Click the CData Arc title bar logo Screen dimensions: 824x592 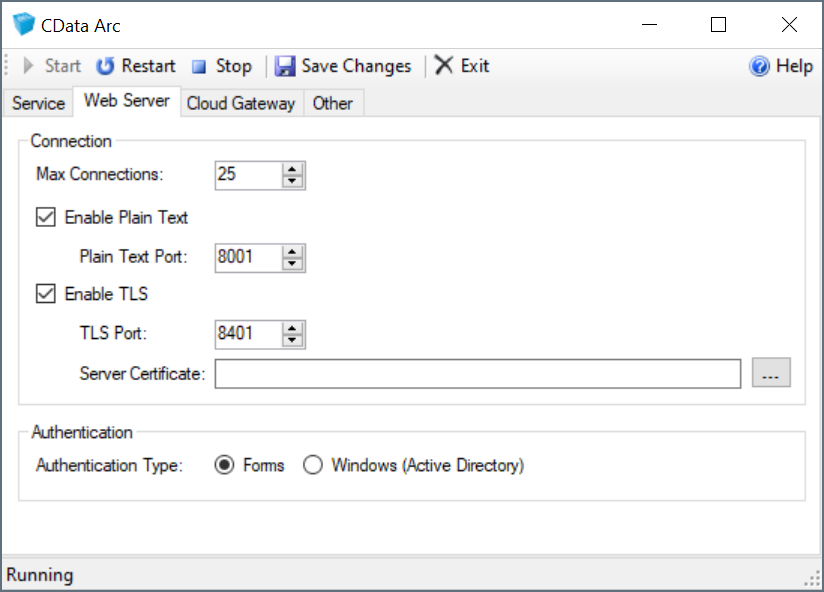point(24,25)
